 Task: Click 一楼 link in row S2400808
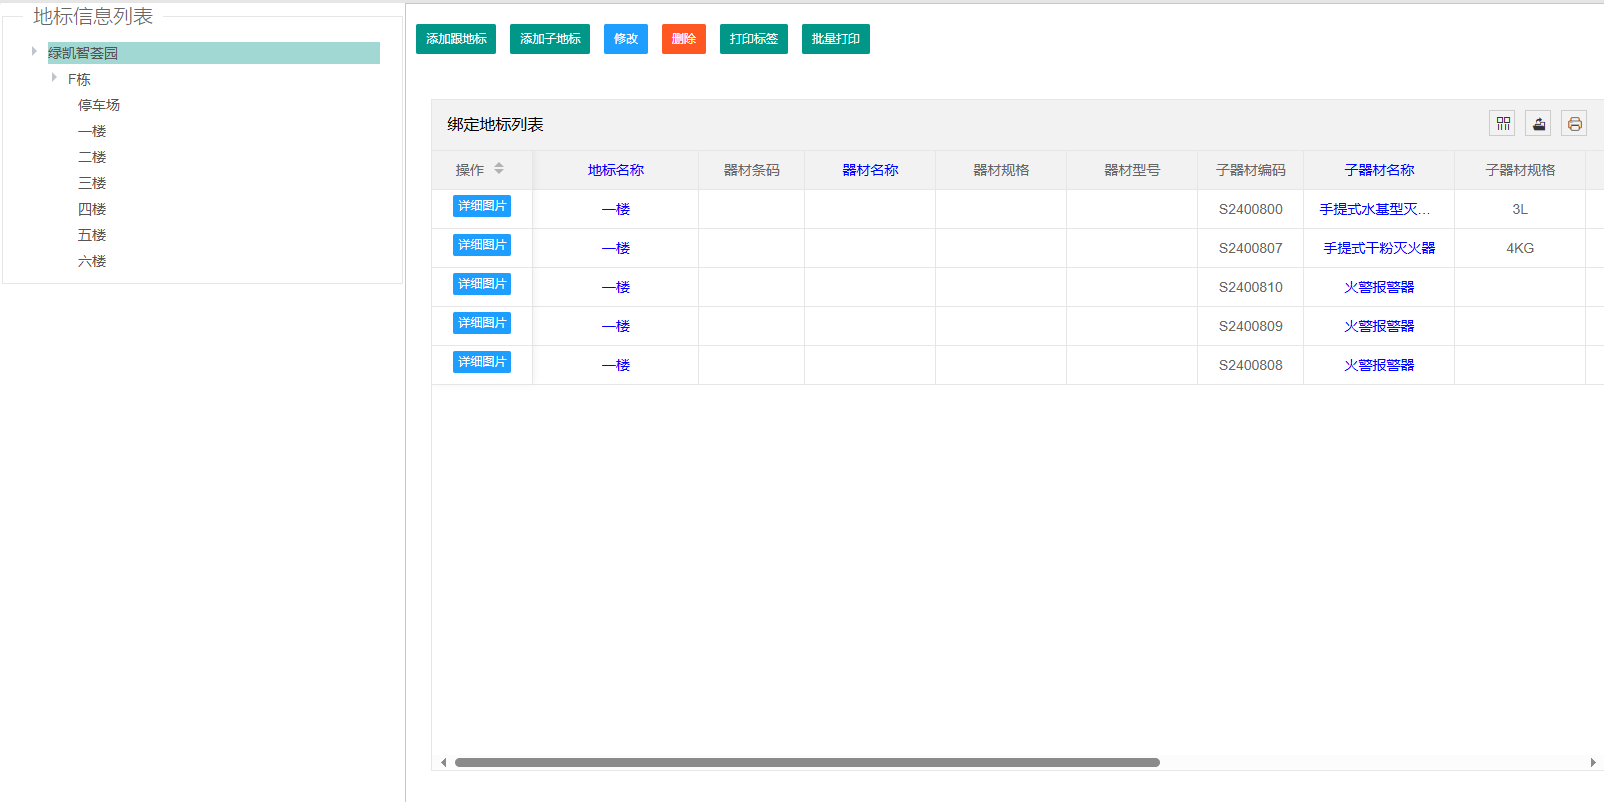pyautogui.click(x=616, y=365)
